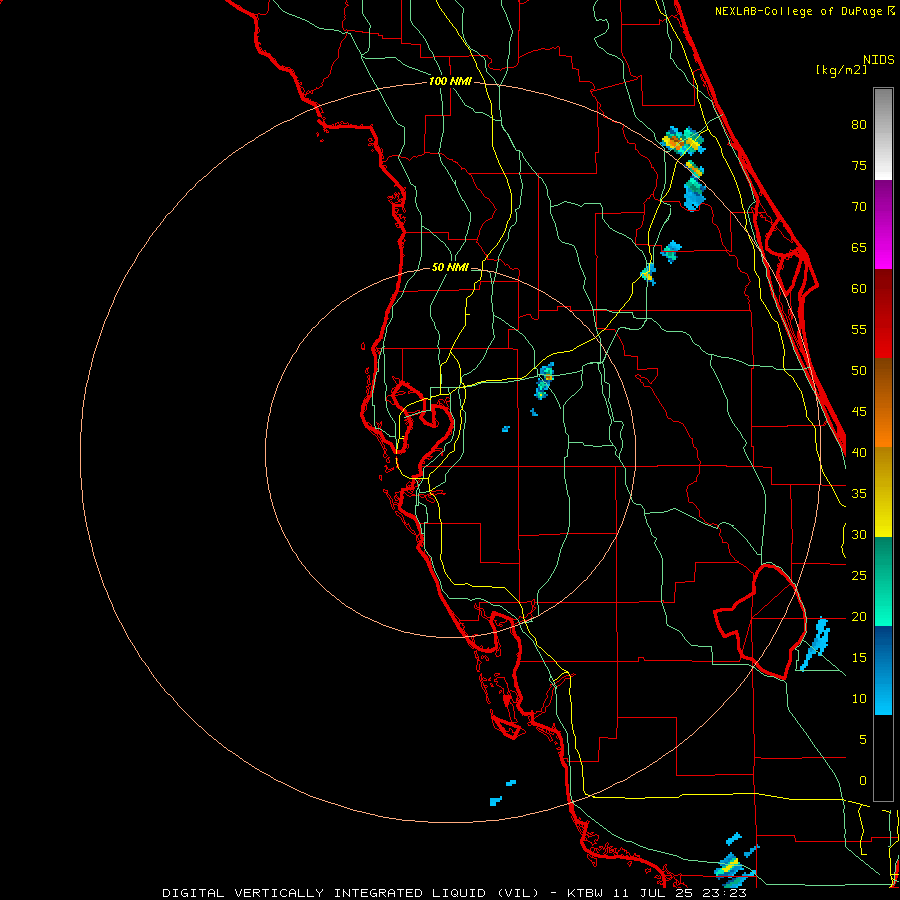Click the legend value 15
Image resolution: width=900 pixels, height=900 pixels.
(x=859, y=658)
